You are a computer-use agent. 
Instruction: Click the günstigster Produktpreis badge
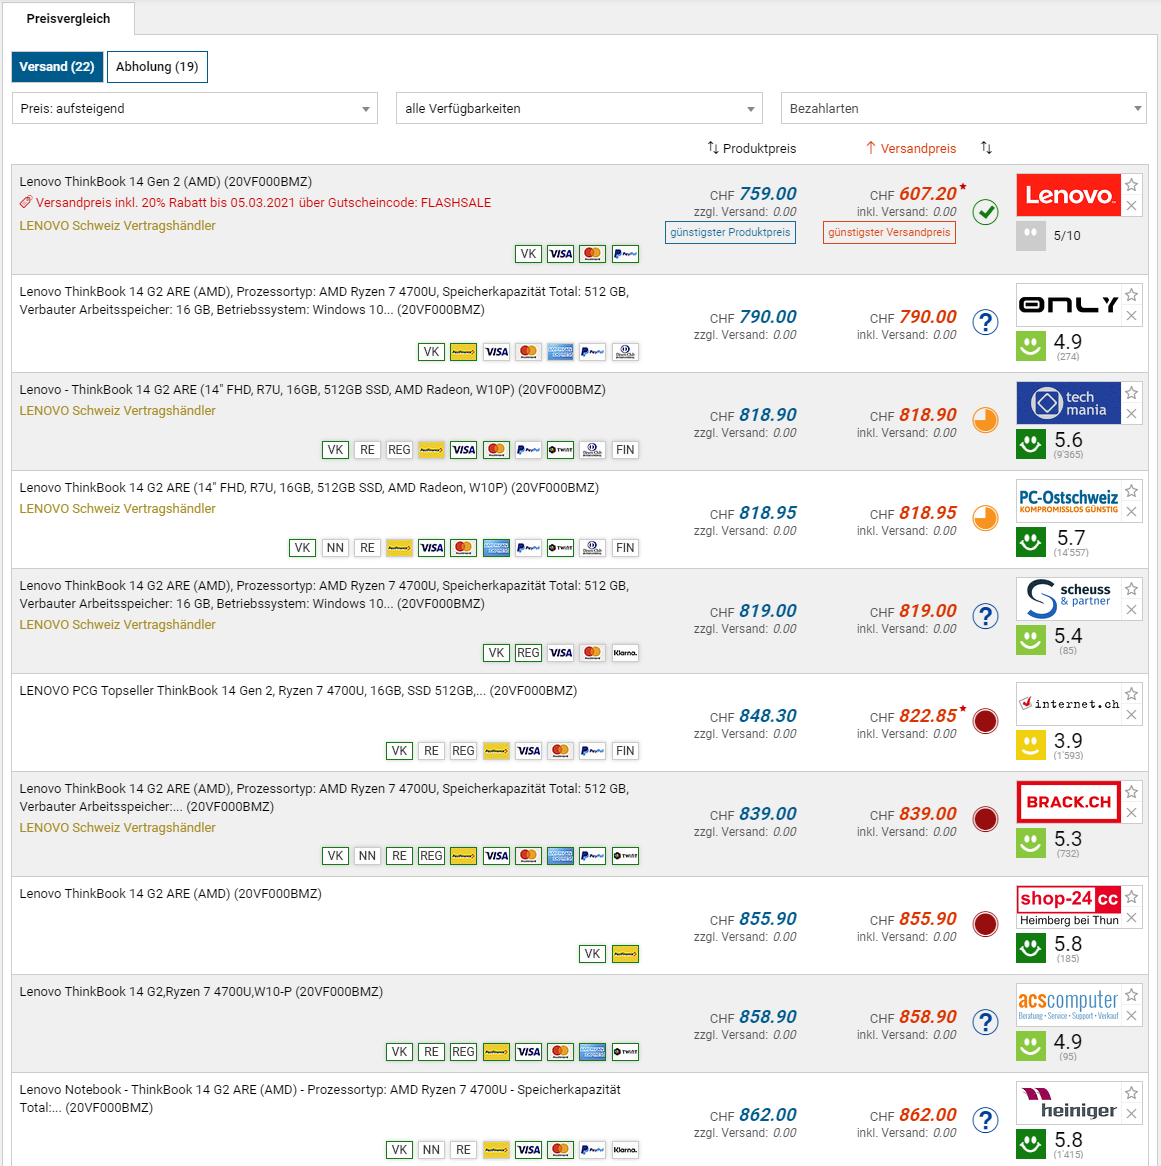[x=730, y=233]
